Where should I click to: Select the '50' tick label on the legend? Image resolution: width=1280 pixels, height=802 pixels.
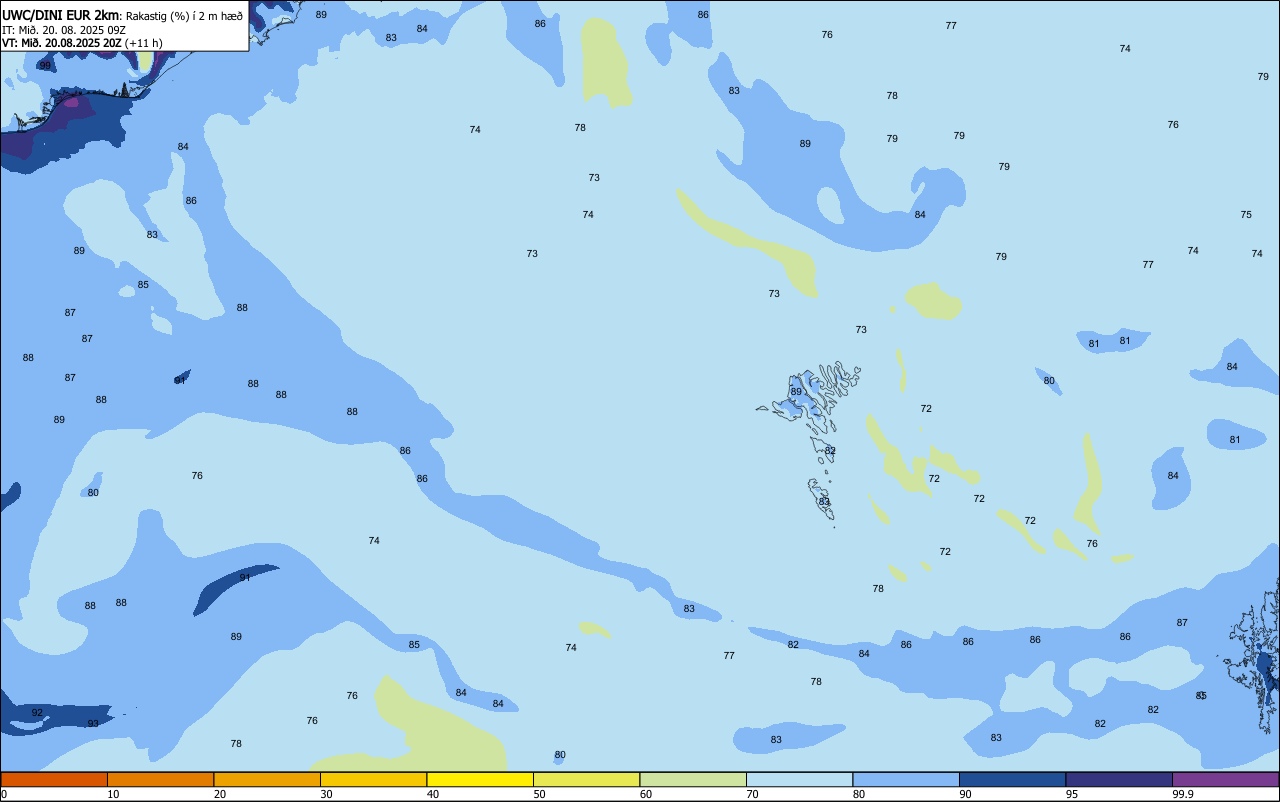point(539,794)
